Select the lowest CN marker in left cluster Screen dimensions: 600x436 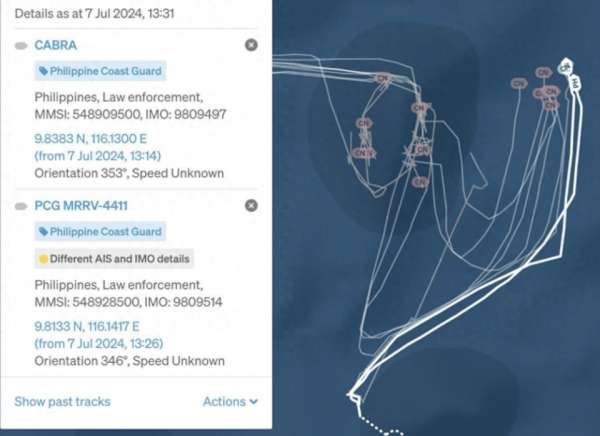click(x=420, y=182)
